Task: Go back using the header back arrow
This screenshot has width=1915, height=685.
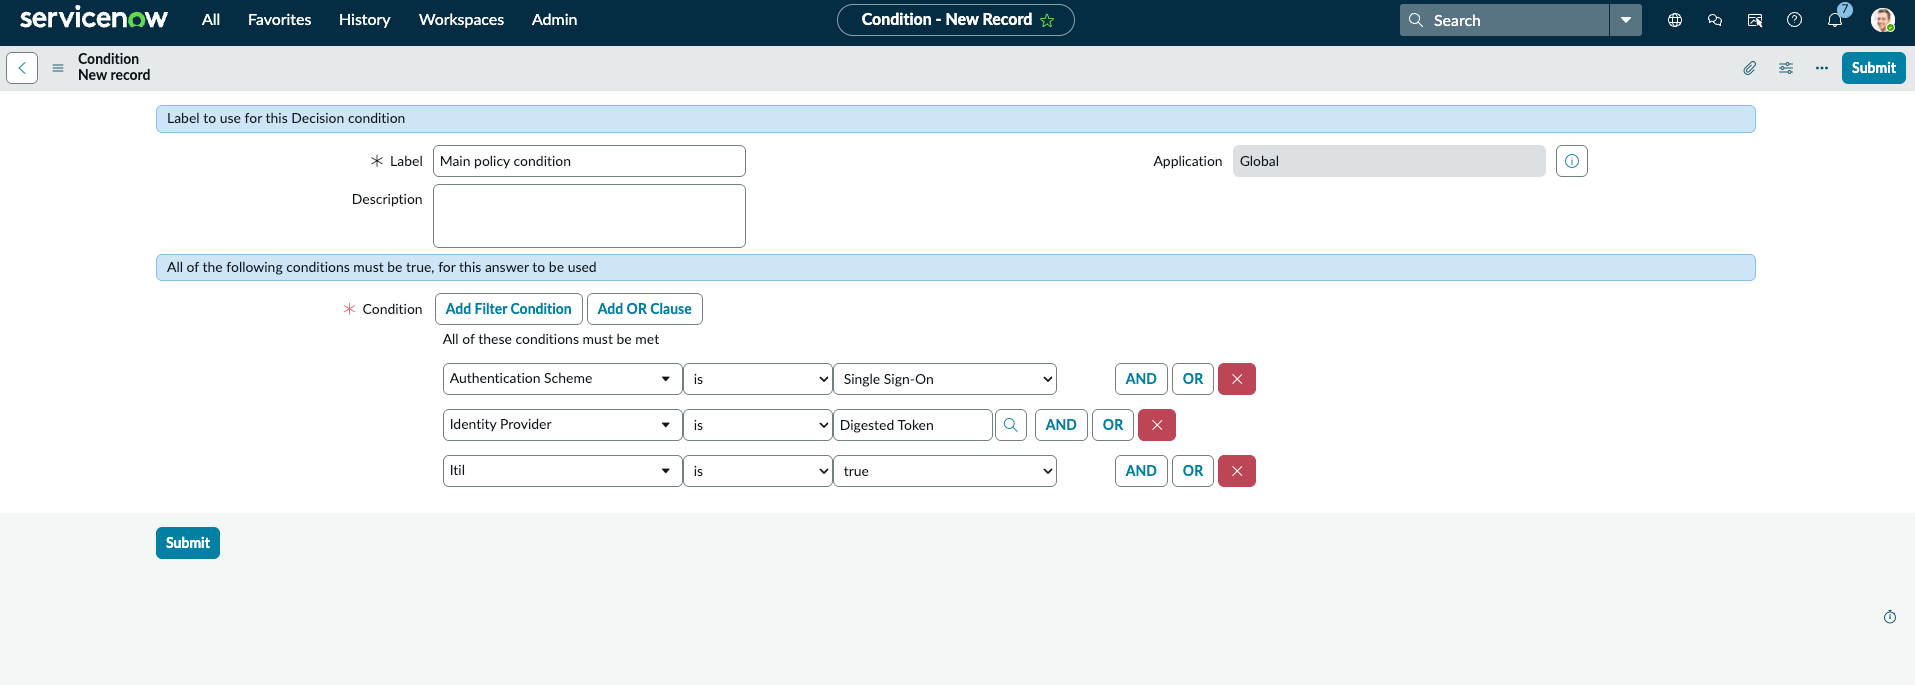Action: pyautogui.click(x=22, y=68)
